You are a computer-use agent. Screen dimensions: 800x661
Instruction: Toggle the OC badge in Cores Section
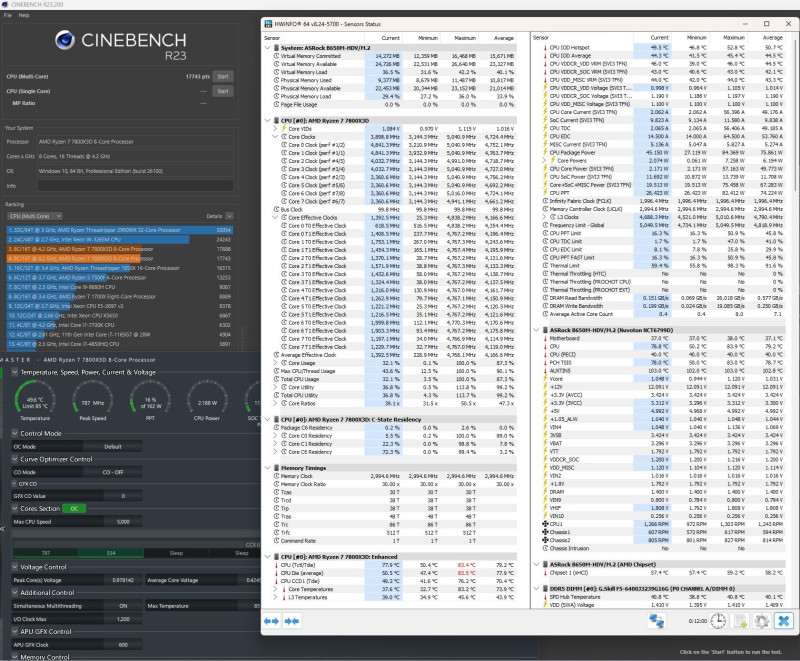pos(74,509)
